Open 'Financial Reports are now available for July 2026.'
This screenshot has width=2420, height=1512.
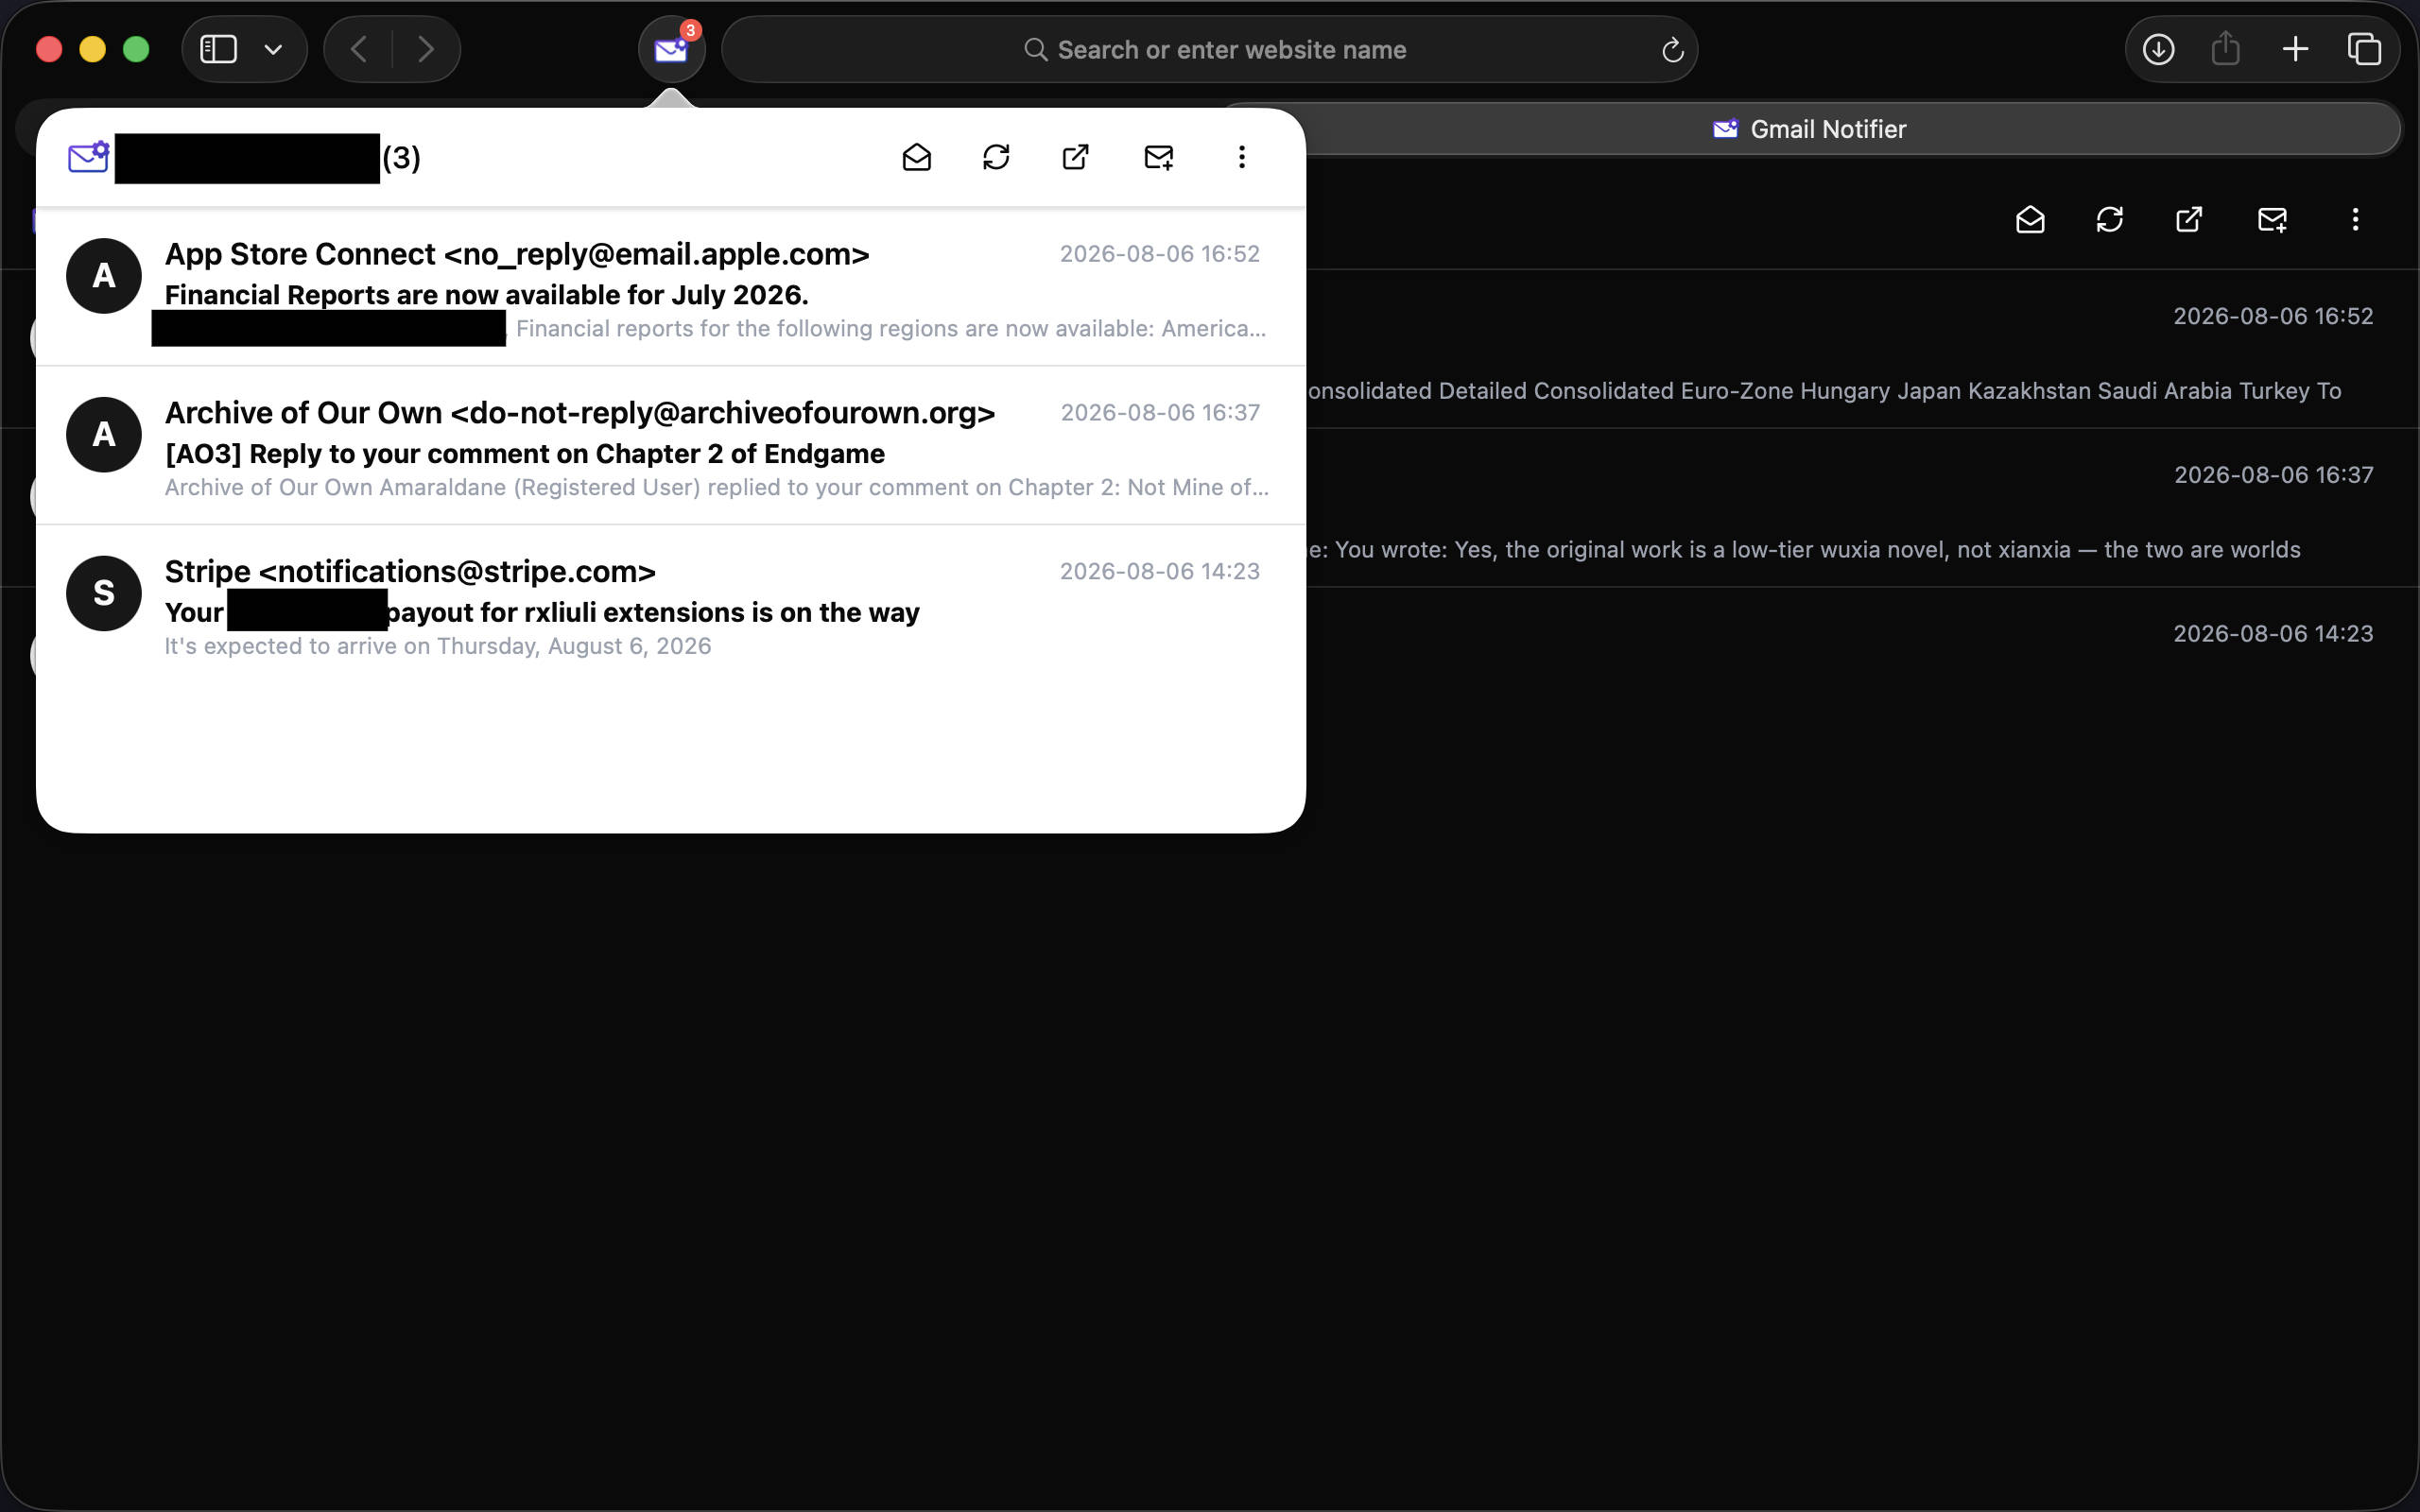(x=487, y=295)
